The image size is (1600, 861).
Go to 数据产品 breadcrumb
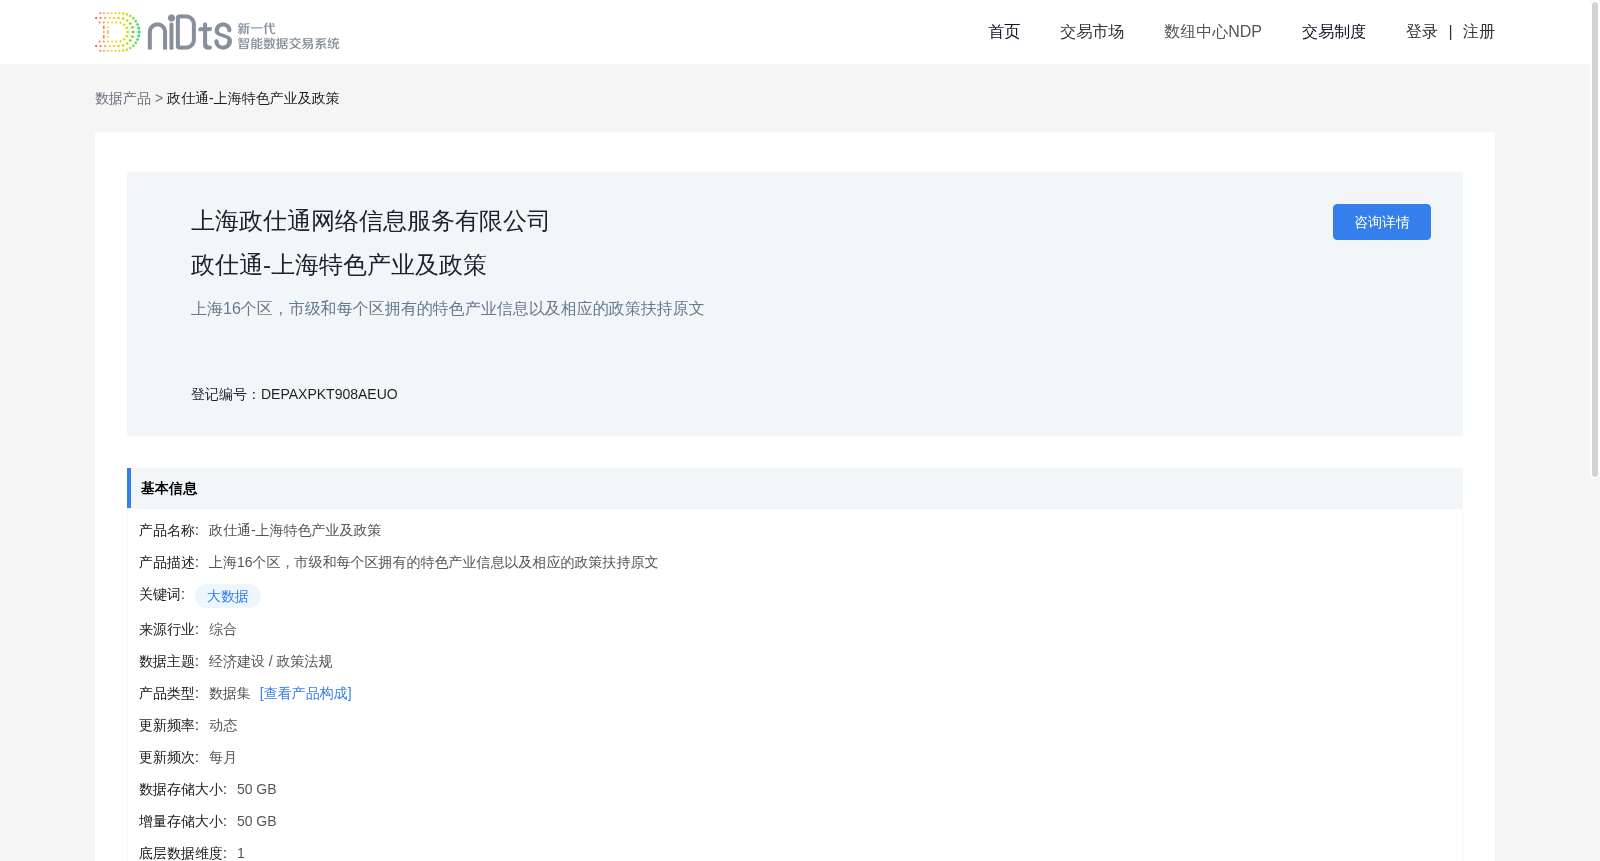(123, 98)
